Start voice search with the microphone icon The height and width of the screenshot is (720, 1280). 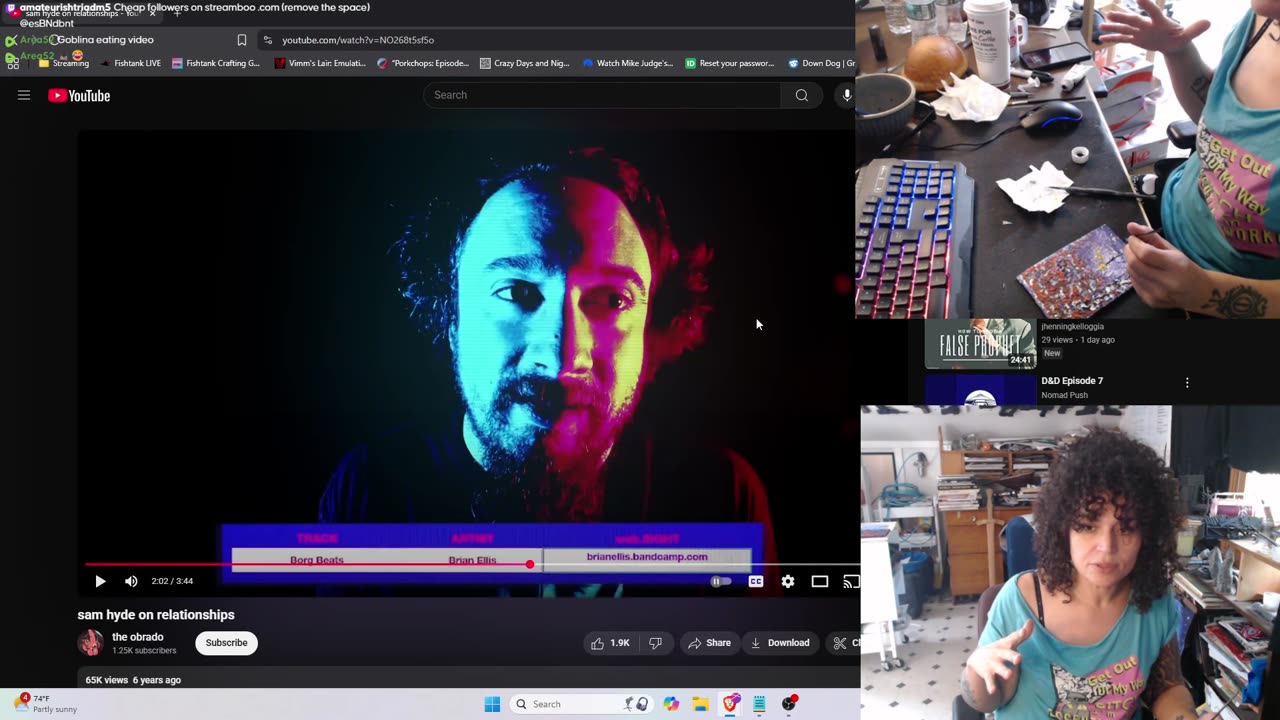846,95
